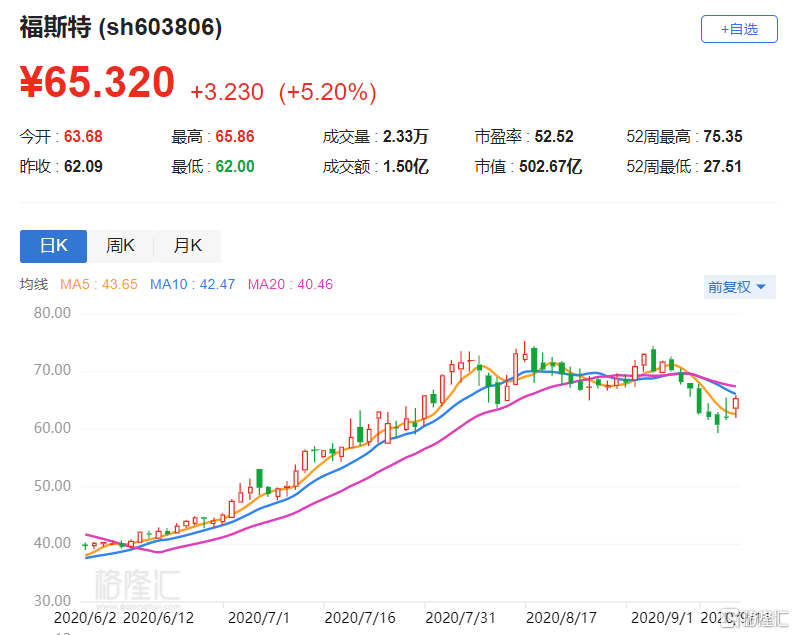The width and height of the screenshot is (795, 635).
Task: Click the 60.00 y-axis label
Action: tap(52, 428)
